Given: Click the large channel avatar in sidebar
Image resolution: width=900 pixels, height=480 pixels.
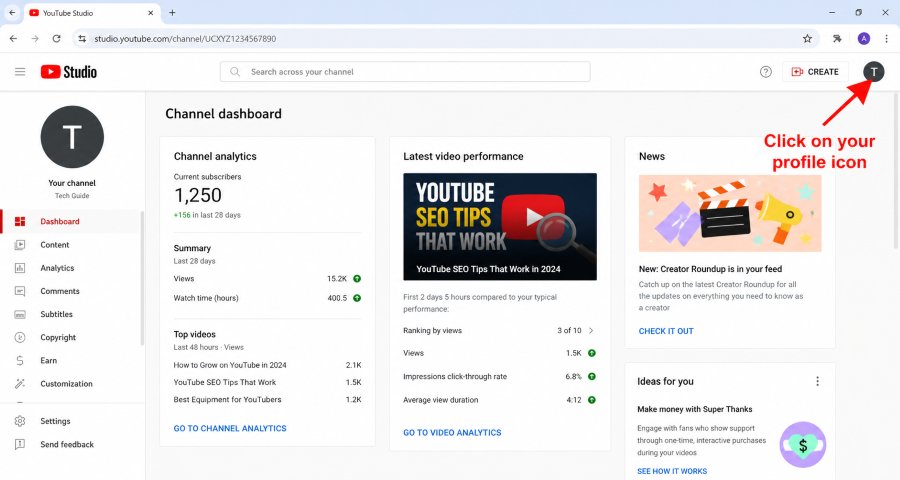Looking at the screenshot, I should 72,137.
